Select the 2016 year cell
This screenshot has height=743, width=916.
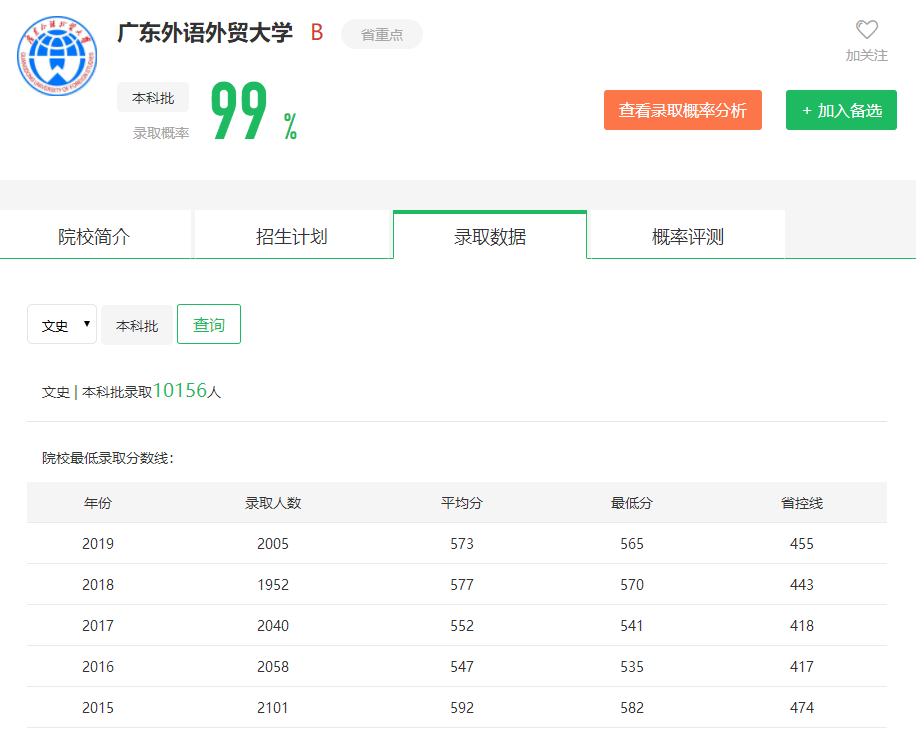click(98, 666)
